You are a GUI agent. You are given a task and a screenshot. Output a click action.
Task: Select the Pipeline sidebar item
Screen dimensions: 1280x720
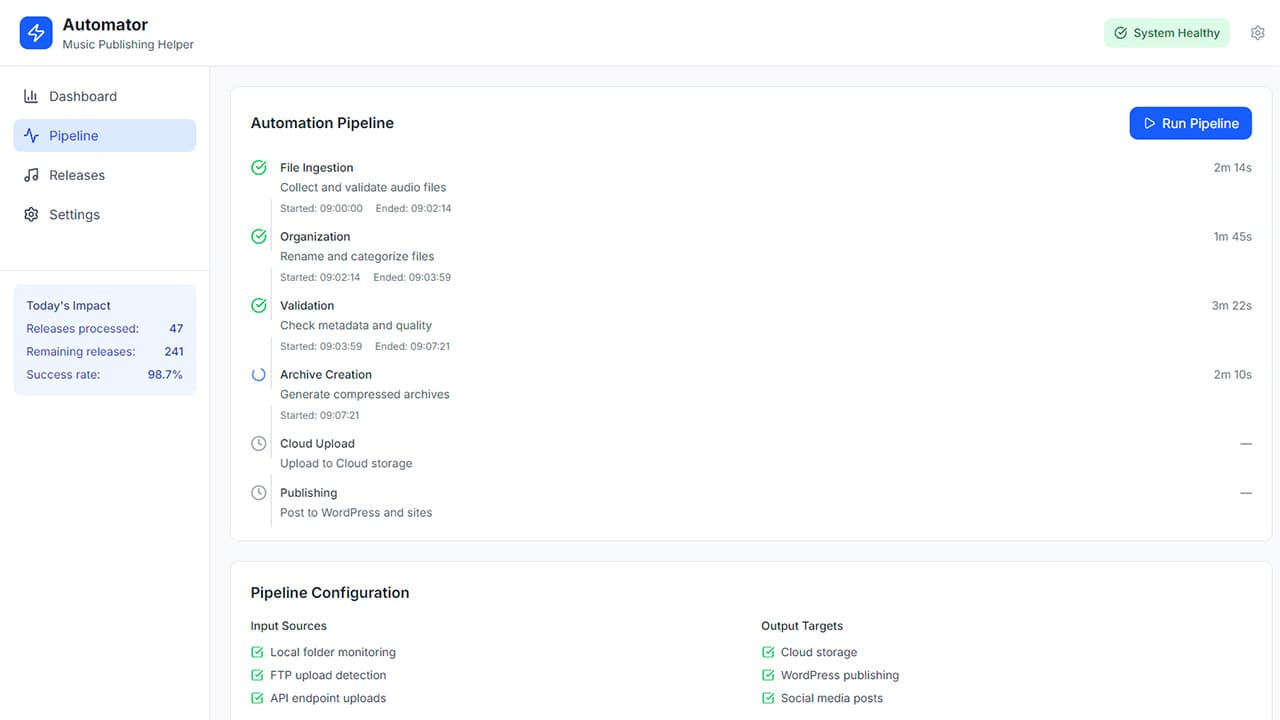point(105,135)
